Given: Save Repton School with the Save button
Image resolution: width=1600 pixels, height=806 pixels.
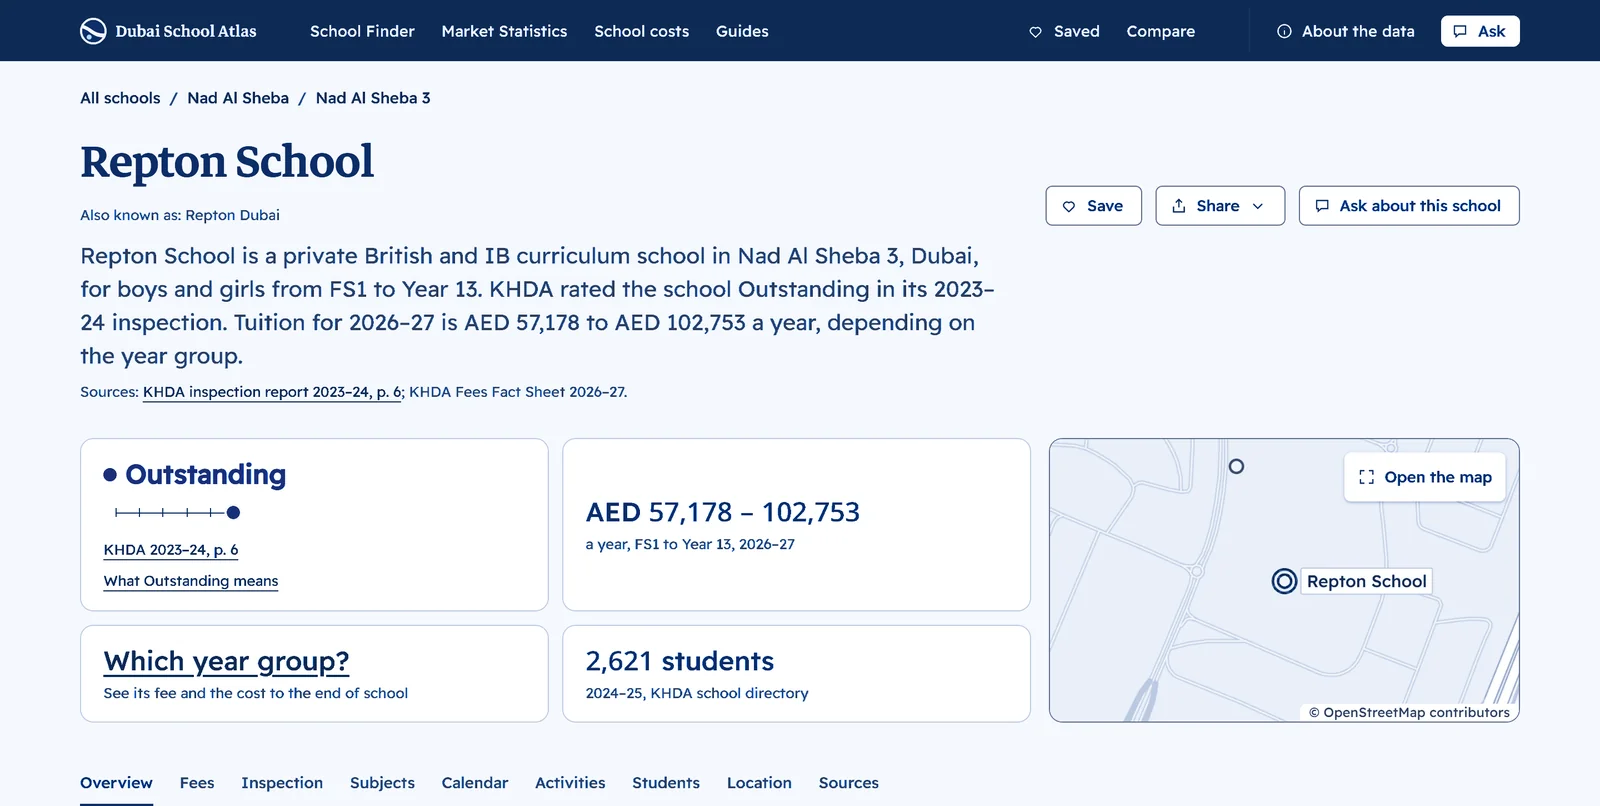Looking at the screenshot, I should (1093, 206).
